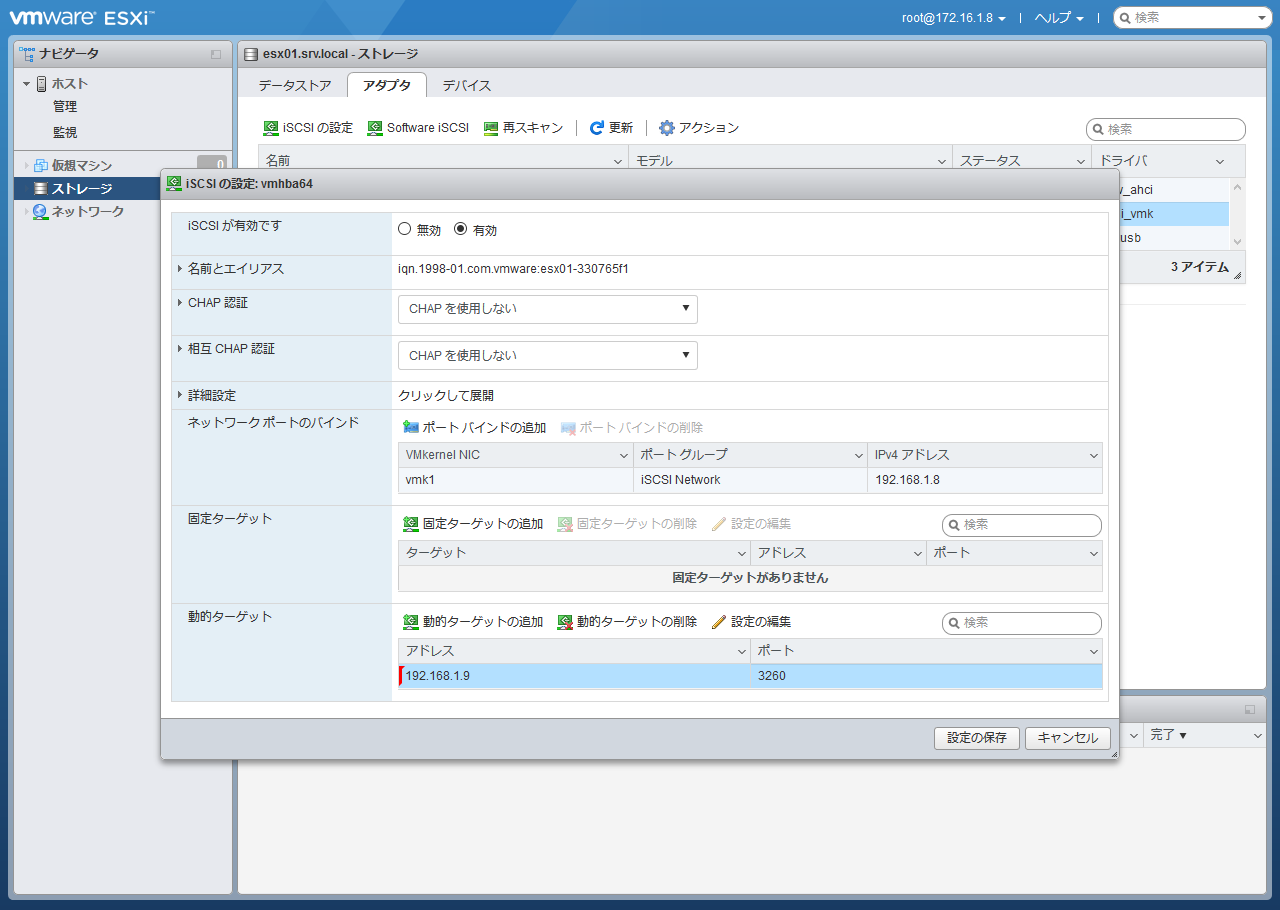Select the vmk1 port binding row

coord(750,480)
